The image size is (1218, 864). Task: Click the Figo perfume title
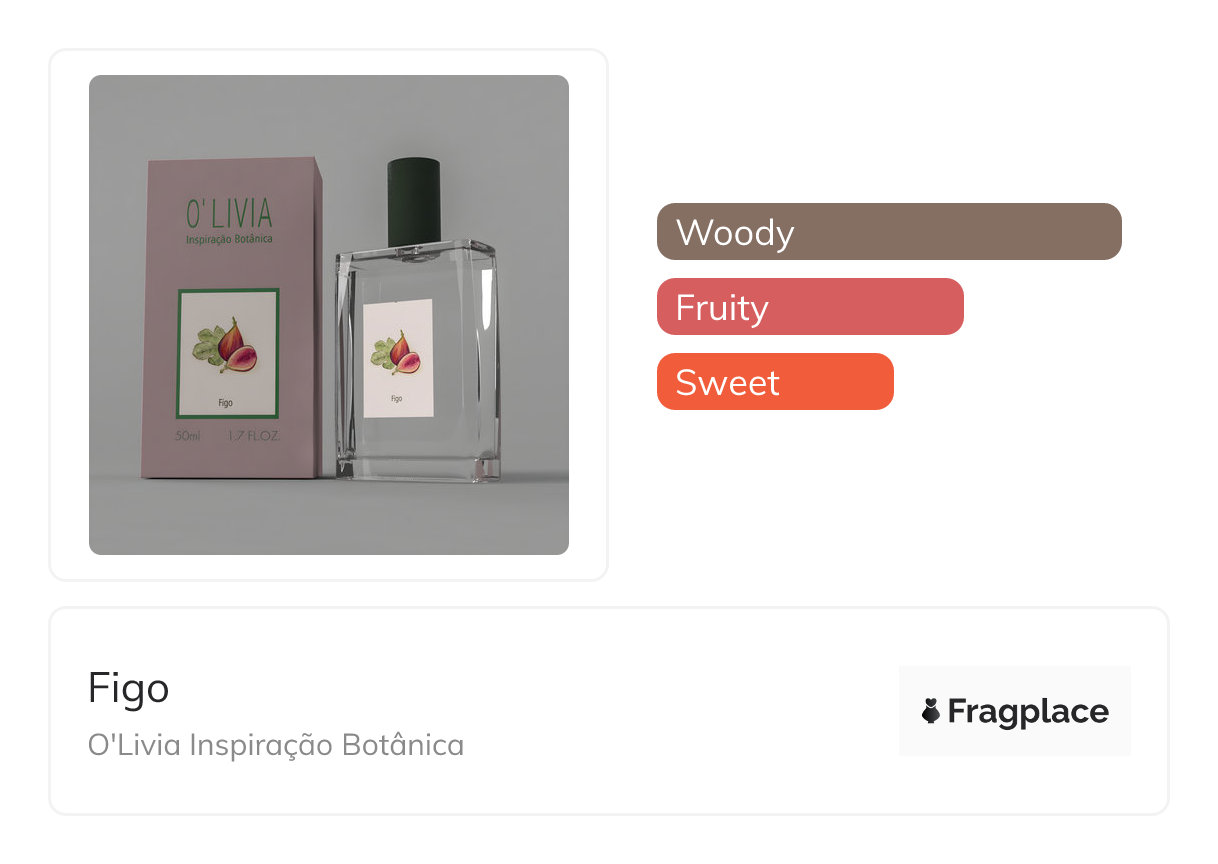(x=128, y=688)
